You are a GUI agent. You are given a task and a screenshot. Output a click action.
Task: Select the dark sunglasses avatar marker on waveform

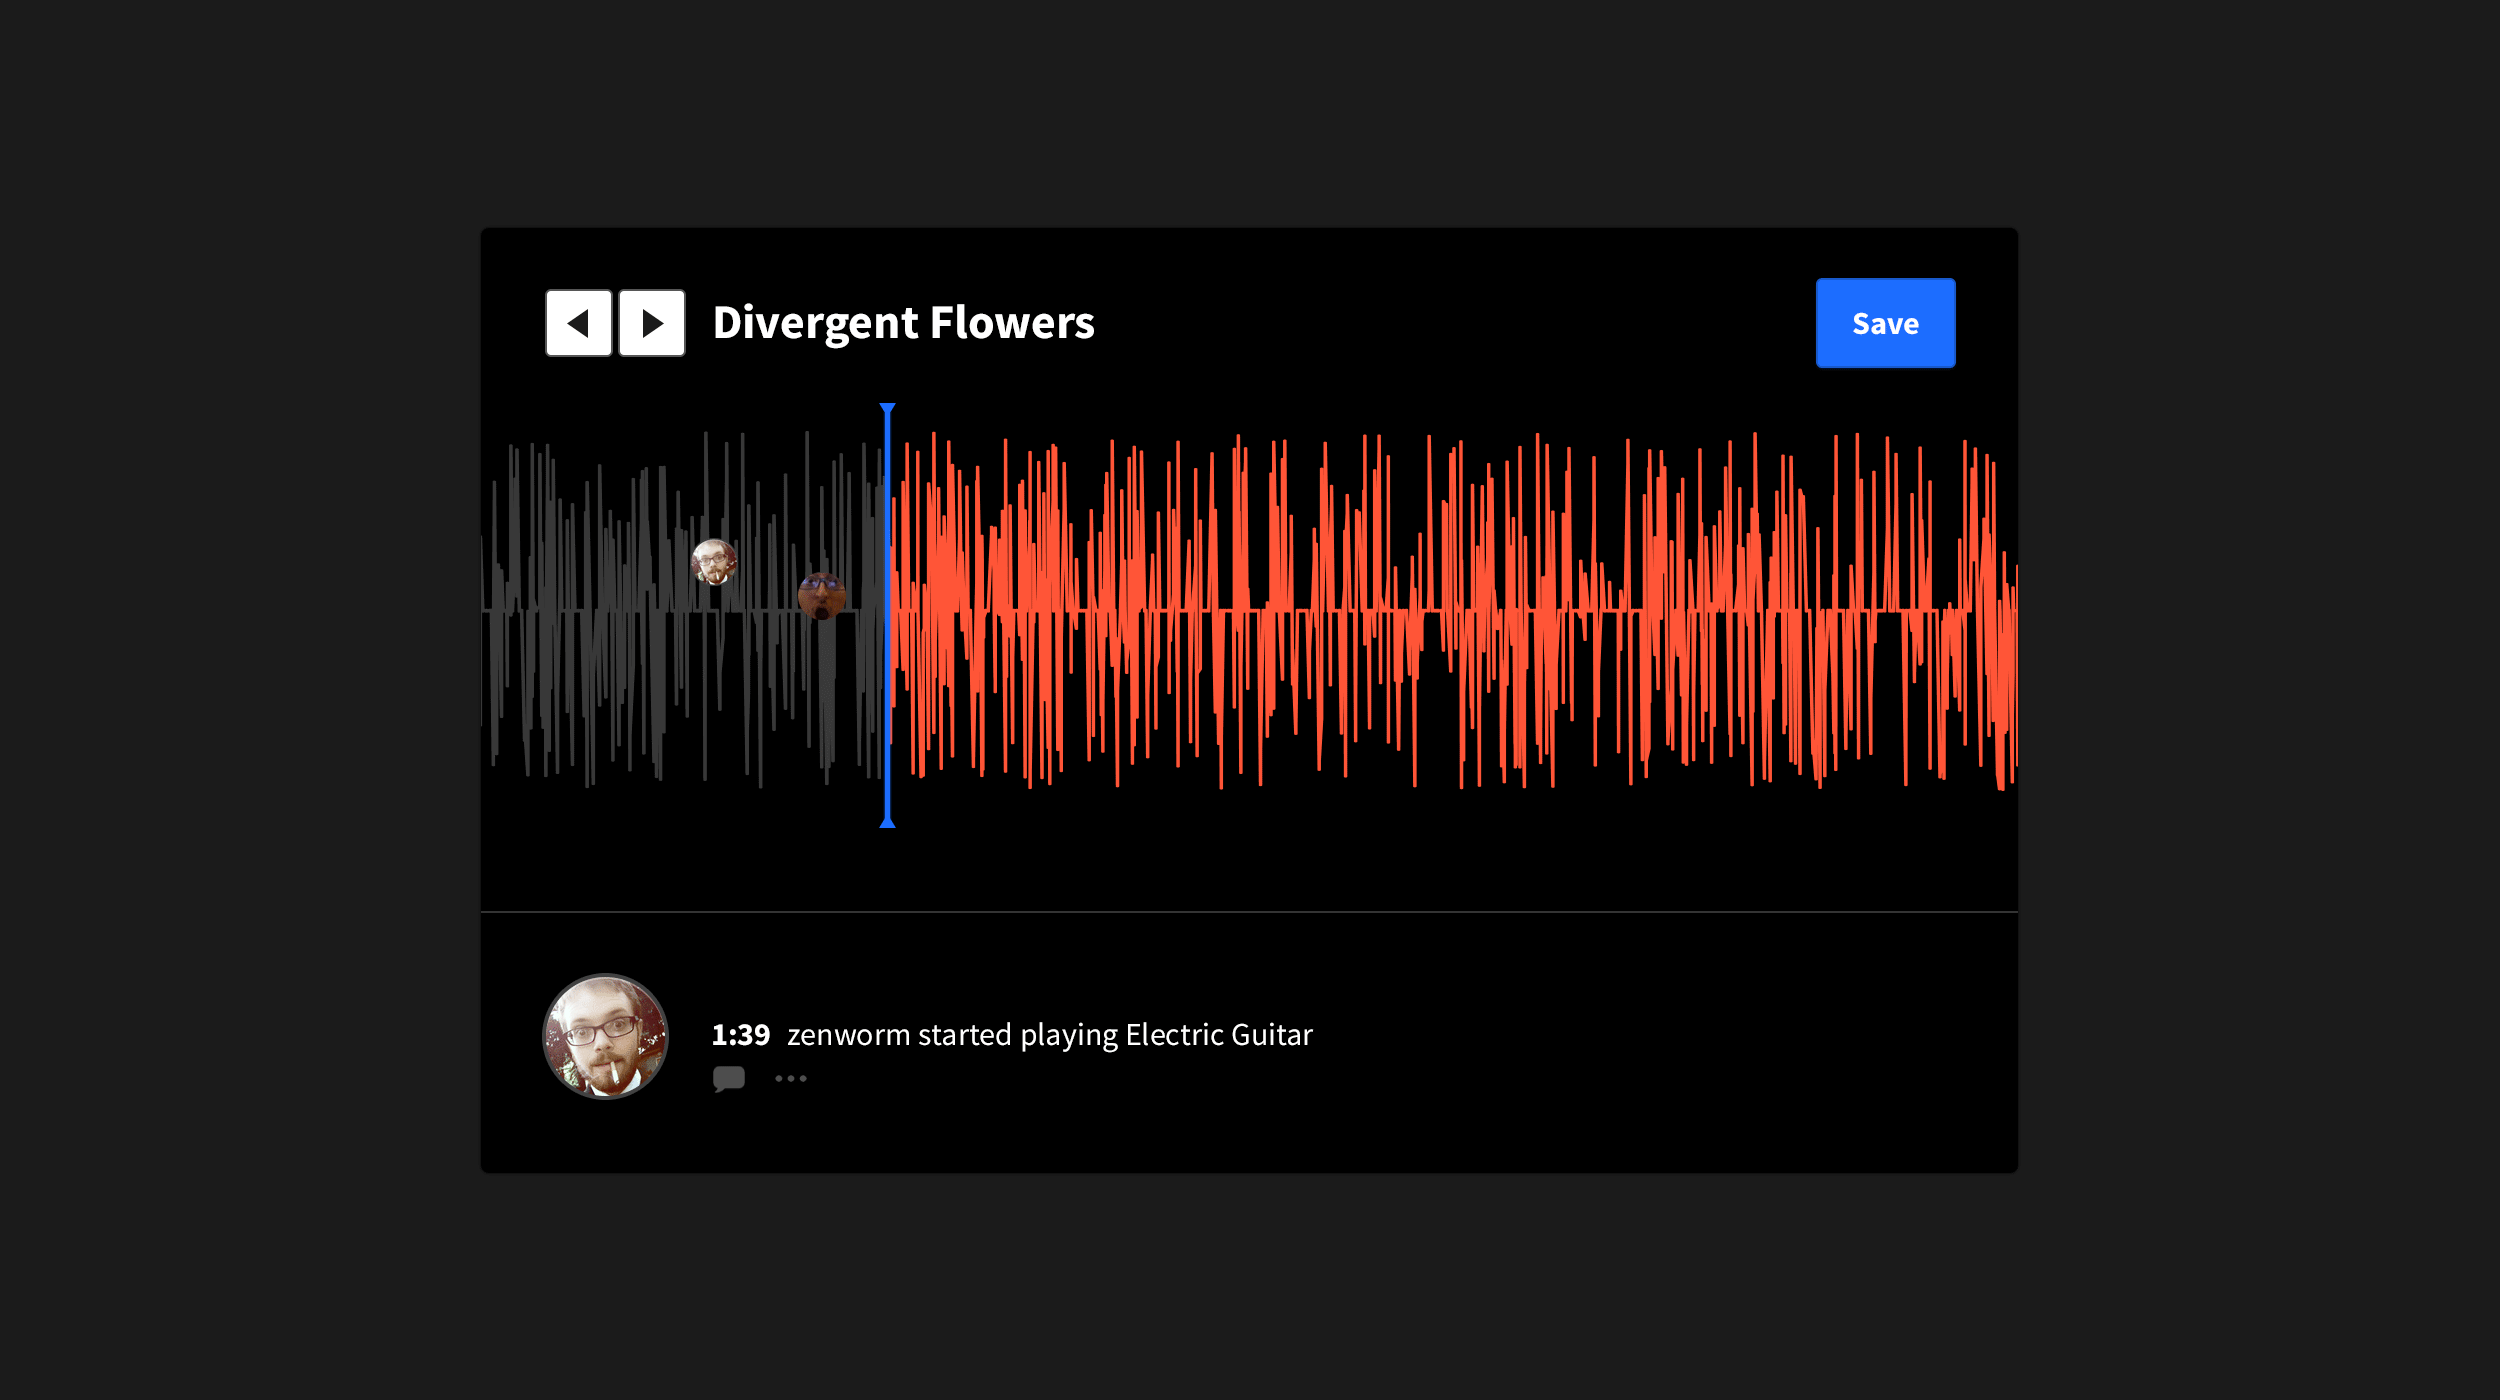[821, 596]
